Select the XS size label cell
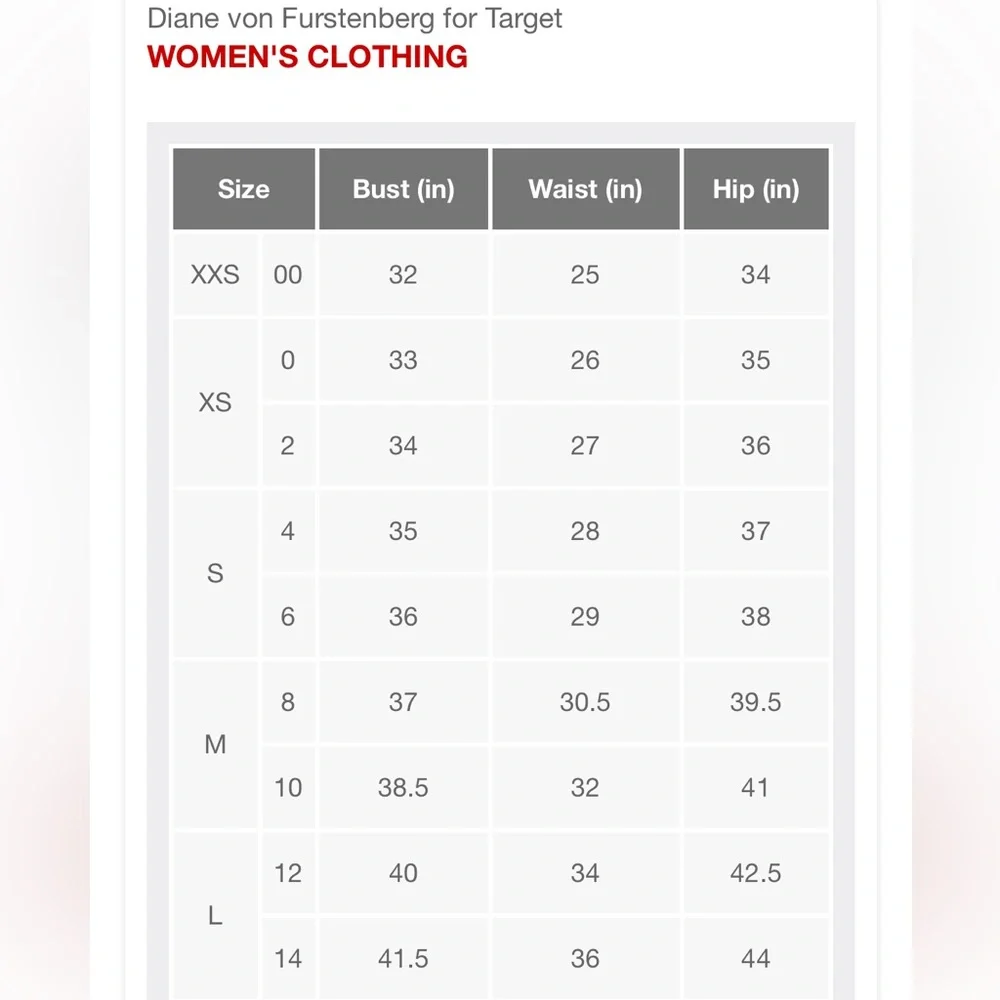 pos(216,402)
